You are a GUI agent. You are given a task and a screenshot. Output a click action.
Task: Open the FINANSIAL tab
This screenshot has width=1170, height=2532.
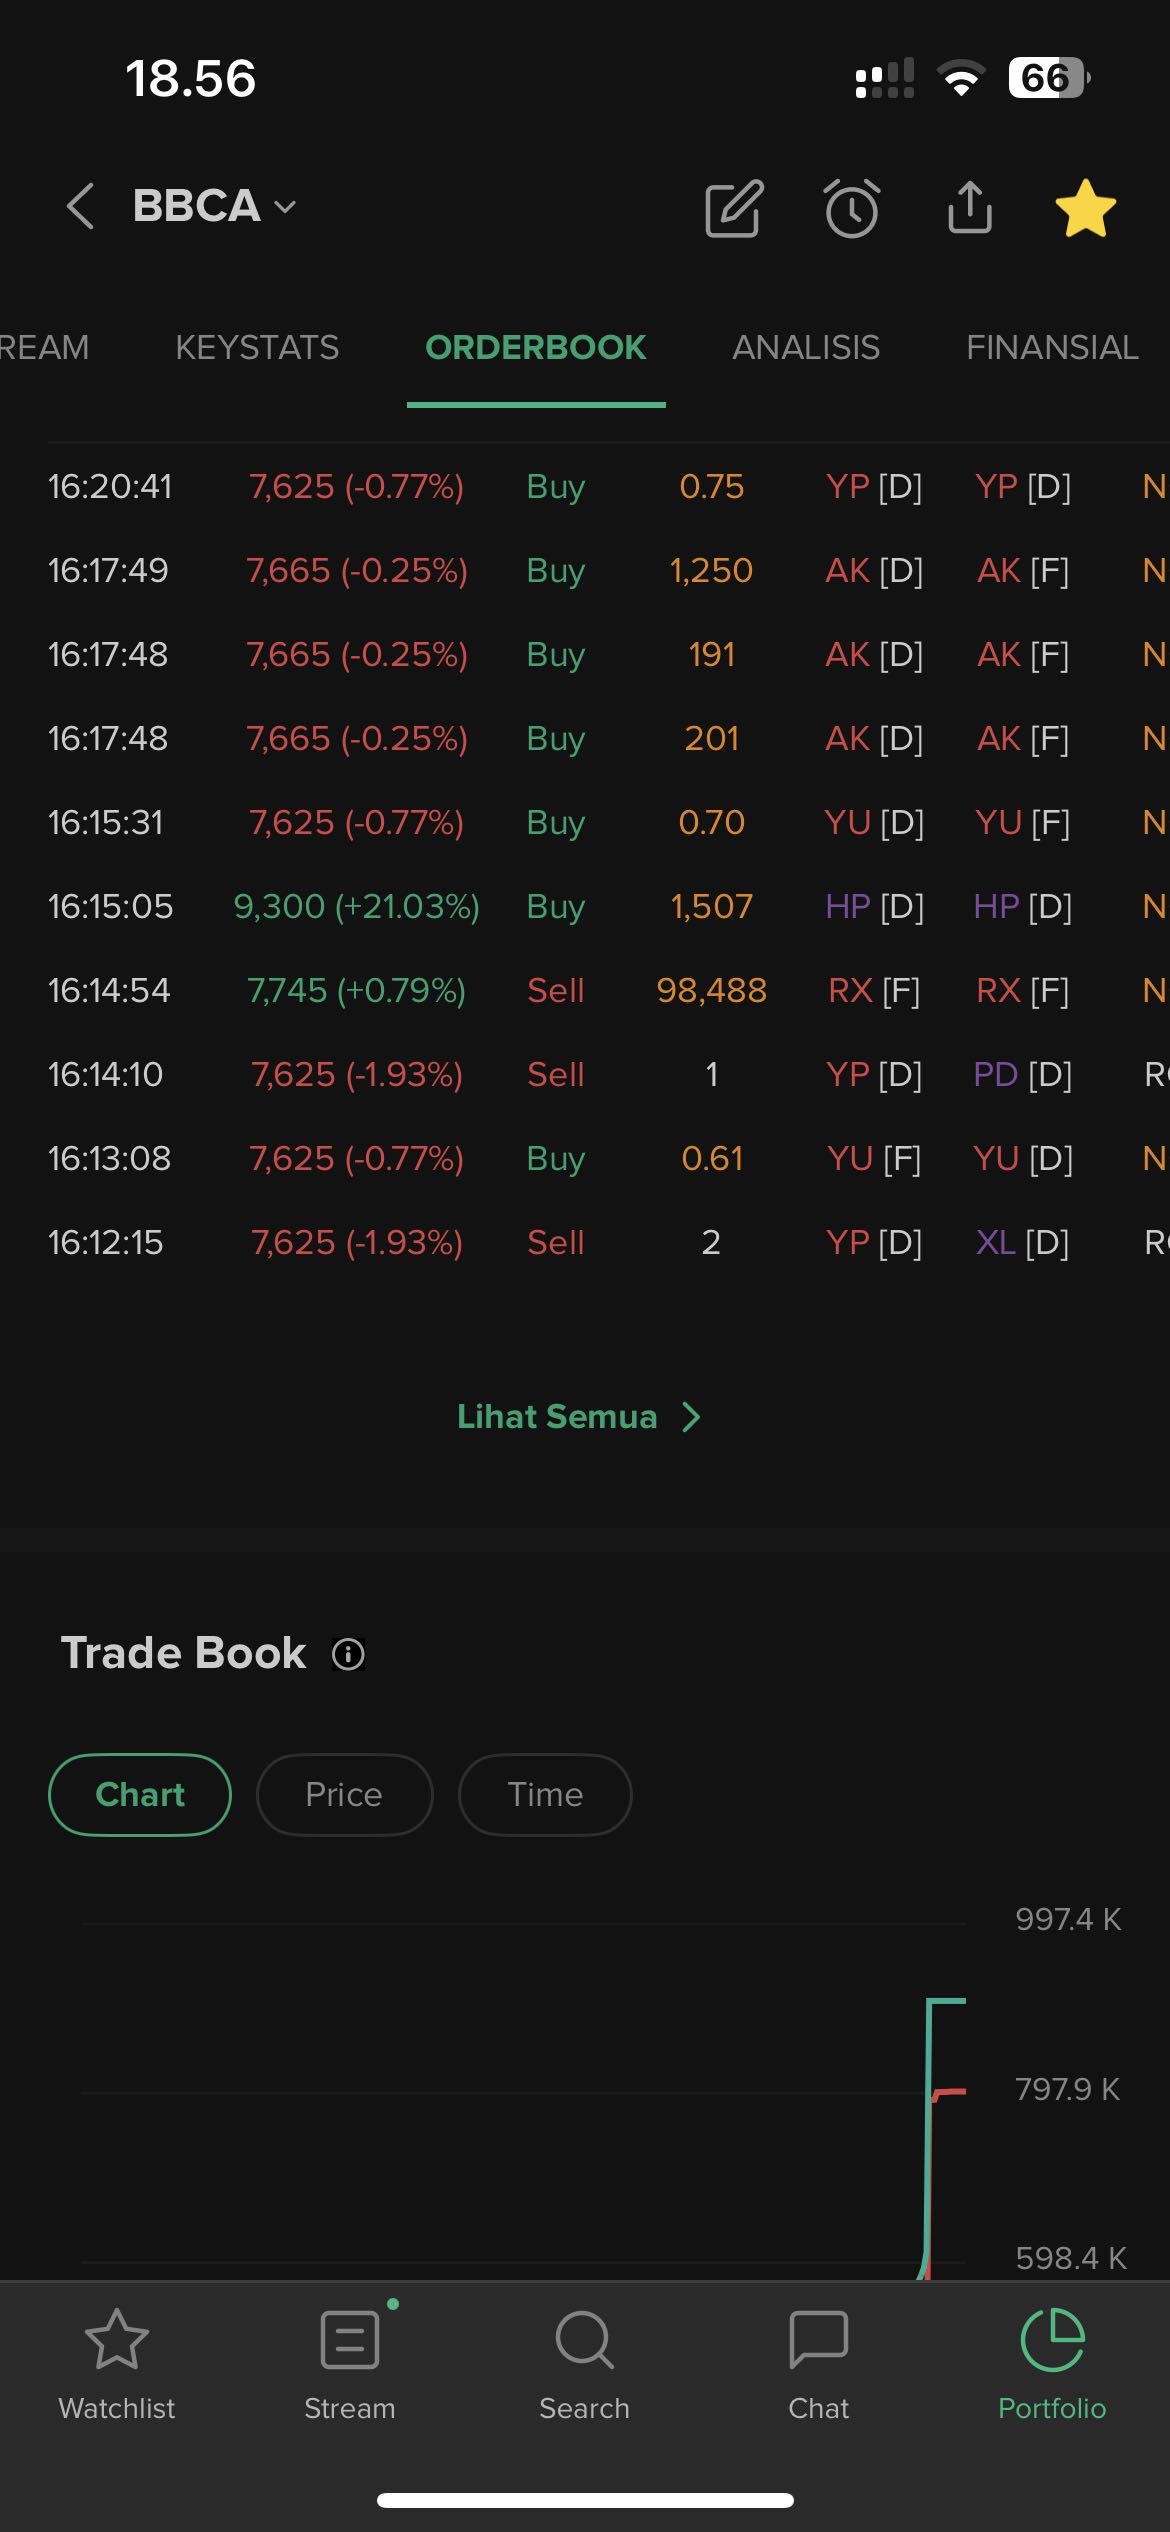1052,348
